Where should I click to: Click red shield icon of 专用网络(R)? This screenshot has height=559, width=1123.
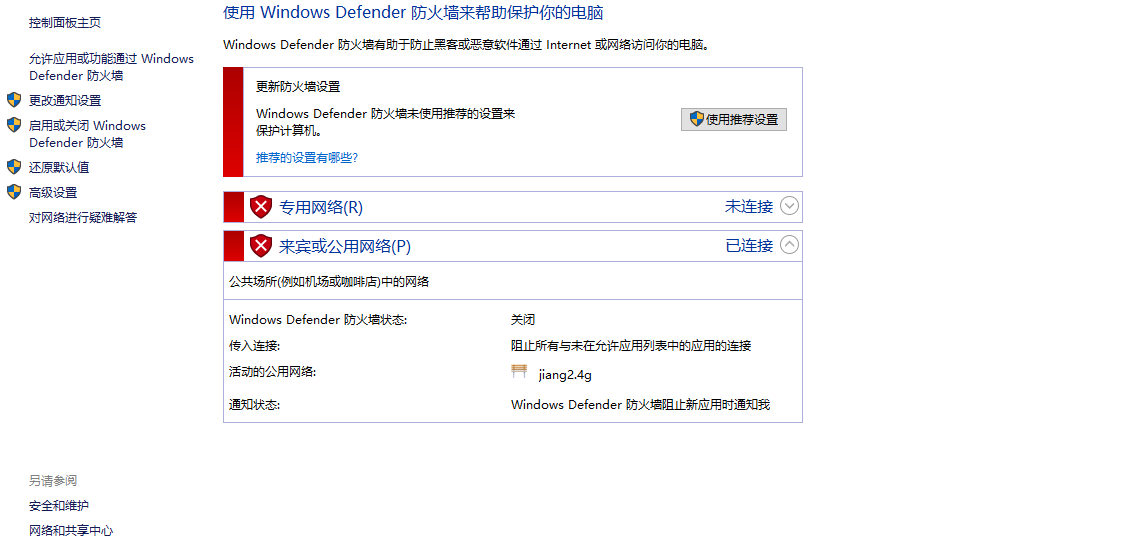click(x=261, y=207)
